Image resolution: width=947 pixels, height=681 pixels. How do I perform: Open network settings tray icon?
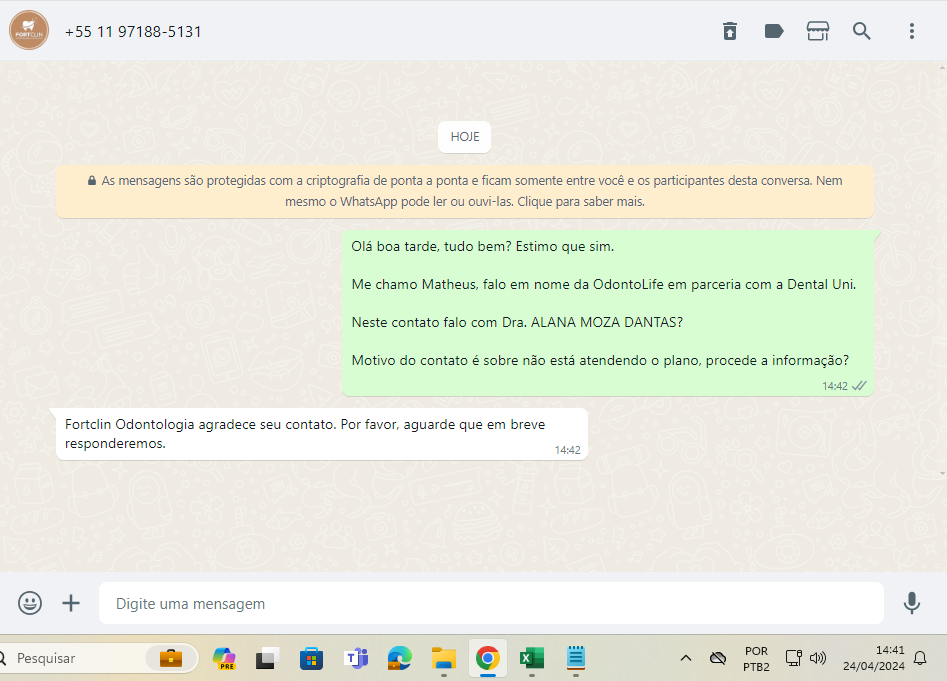pyautogui.click(x=793, y=658)
